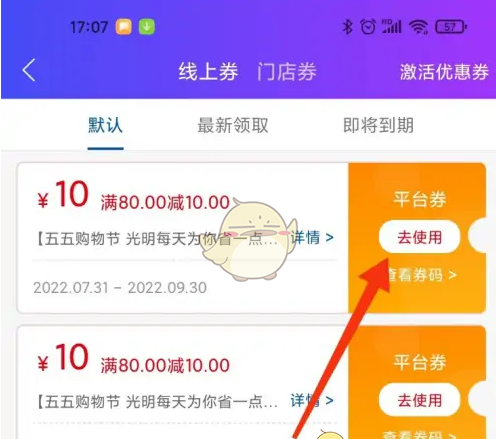Tap the Wi-Fi status icon

coord(419,27)
